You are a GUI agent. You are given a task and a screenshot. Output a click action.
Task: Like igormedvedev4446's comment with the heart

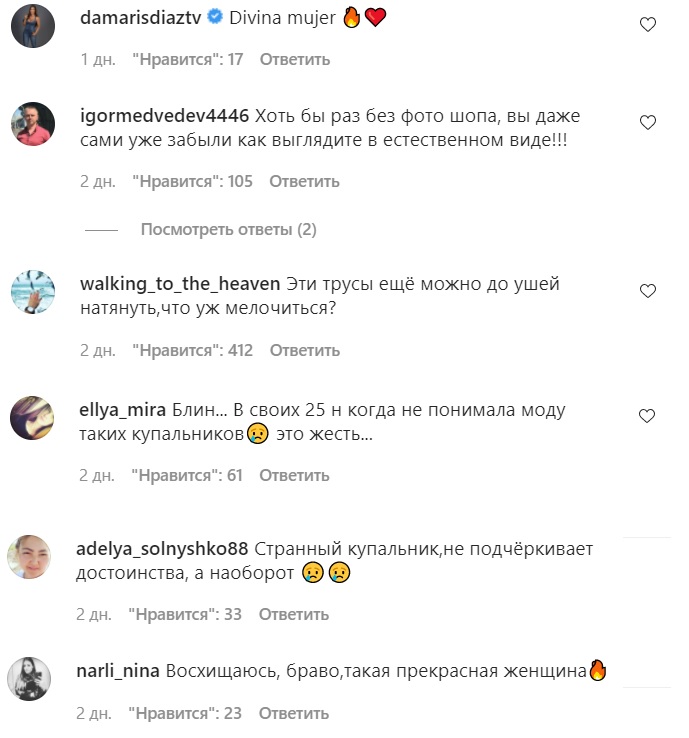tap(647, 122)
